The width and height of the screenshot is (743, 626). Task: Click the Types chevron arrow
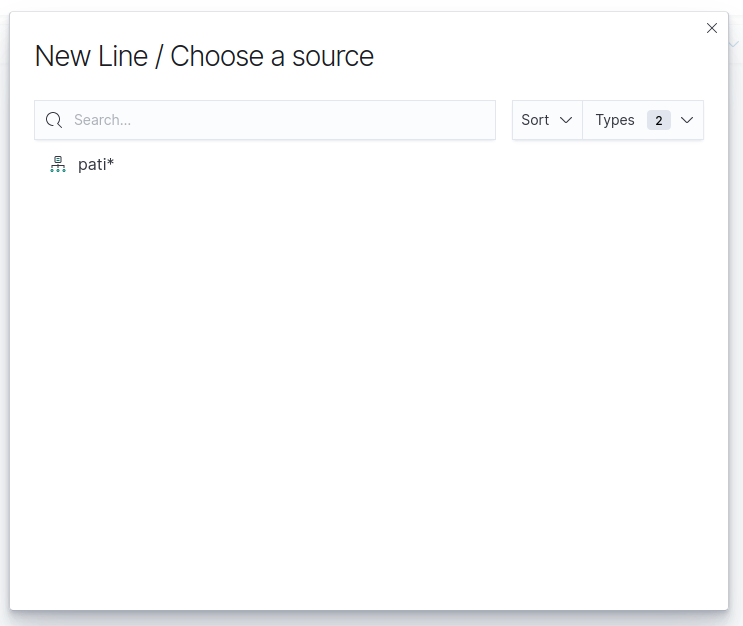click(687, 120)
